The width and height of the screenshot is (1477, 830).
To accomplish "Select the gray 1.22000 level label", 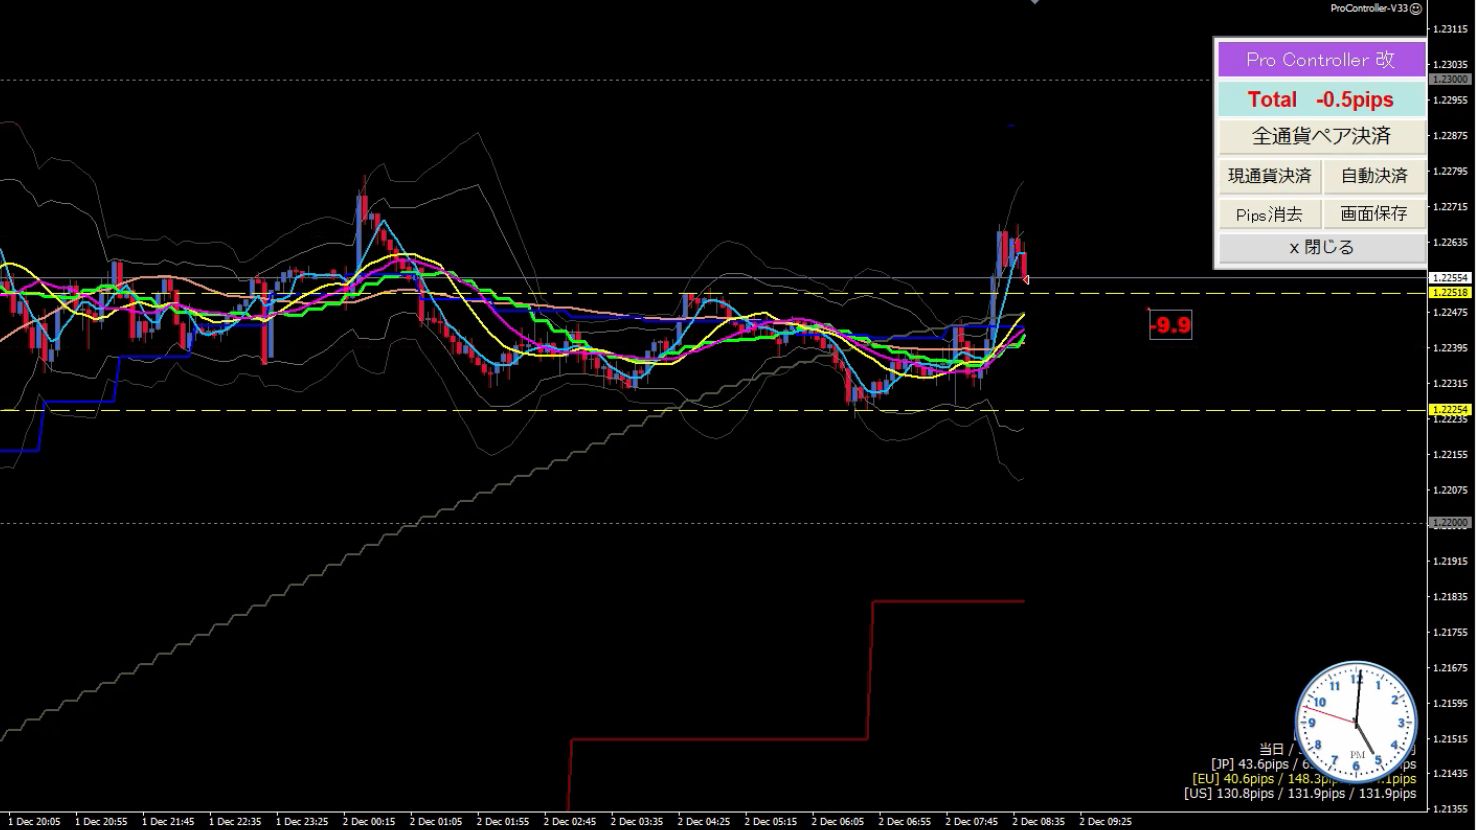I will pos(1450,523).
